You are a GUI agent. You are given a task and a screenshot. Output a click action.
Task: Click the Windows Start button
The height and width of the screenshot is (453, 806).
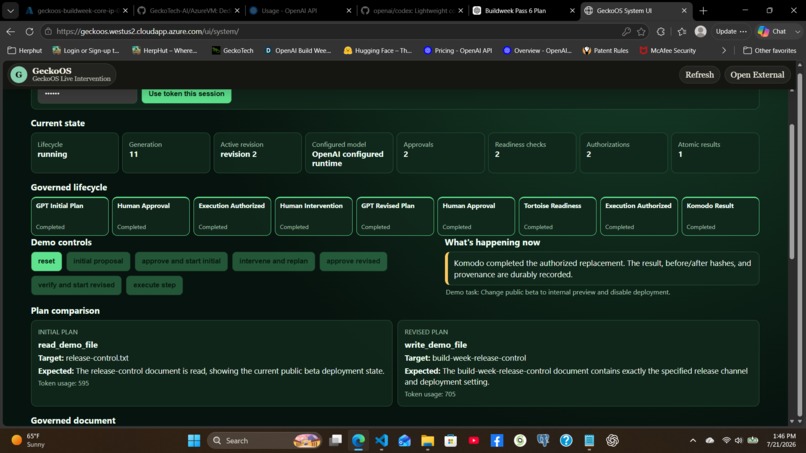(194, 441)
